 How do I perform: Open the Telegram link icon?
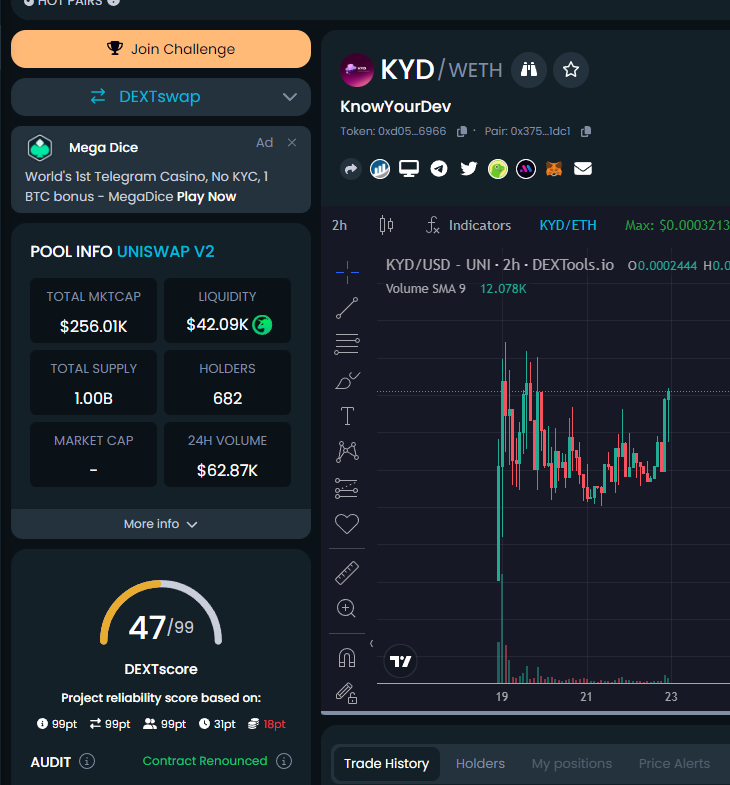coord(439,169)
